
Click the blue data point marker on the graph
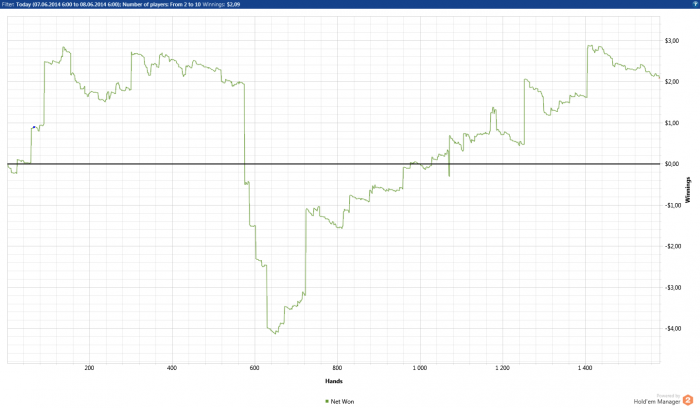pyautogui.click(x=34, y=127)
